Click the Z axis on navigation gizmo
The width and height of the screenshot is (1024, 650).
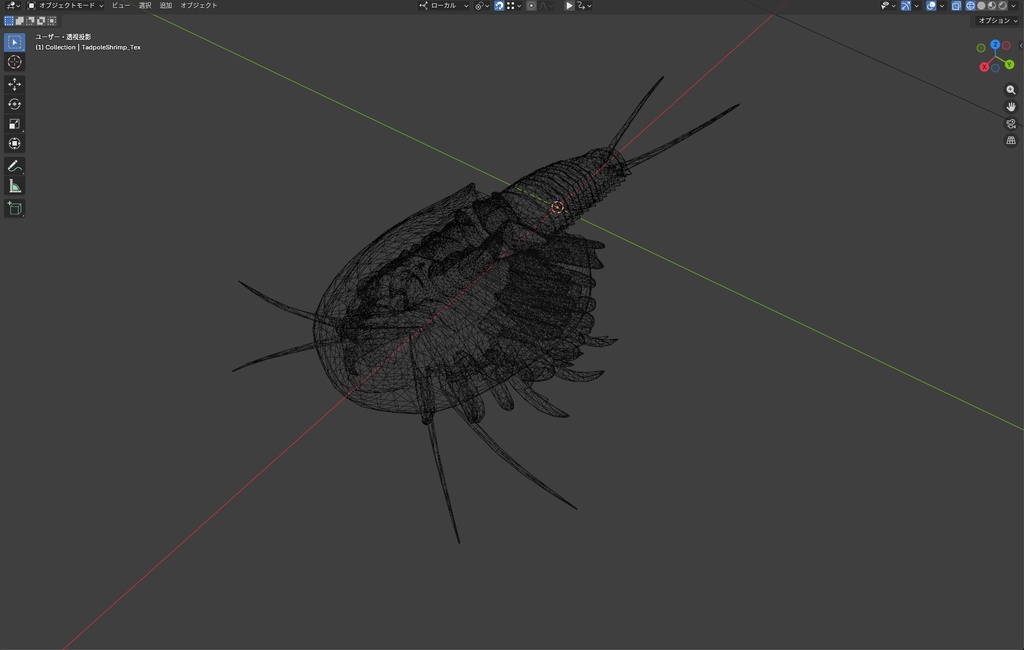[x=995, y=44]
